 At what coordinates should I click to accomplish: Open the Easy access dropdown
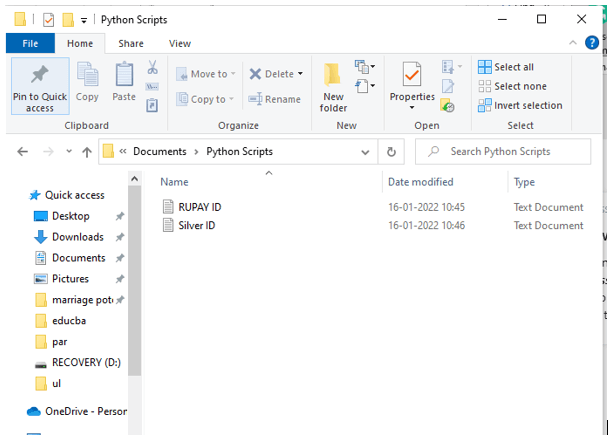tap(365, 86)
